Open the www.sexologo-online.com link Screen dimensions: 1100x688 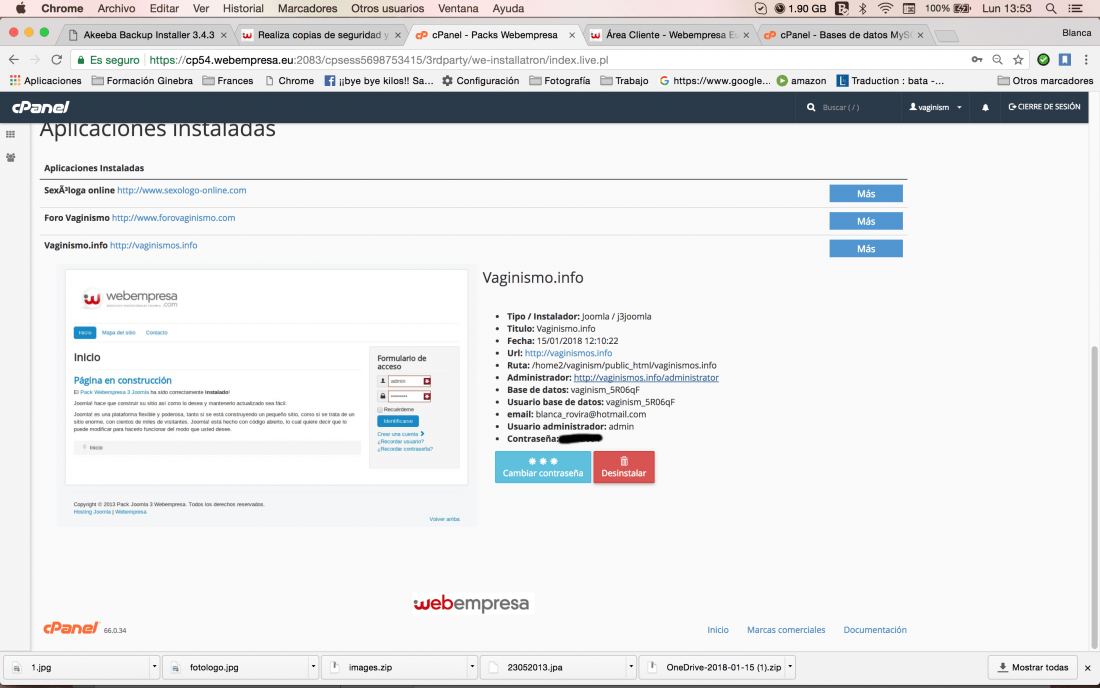tap(182, 190)
